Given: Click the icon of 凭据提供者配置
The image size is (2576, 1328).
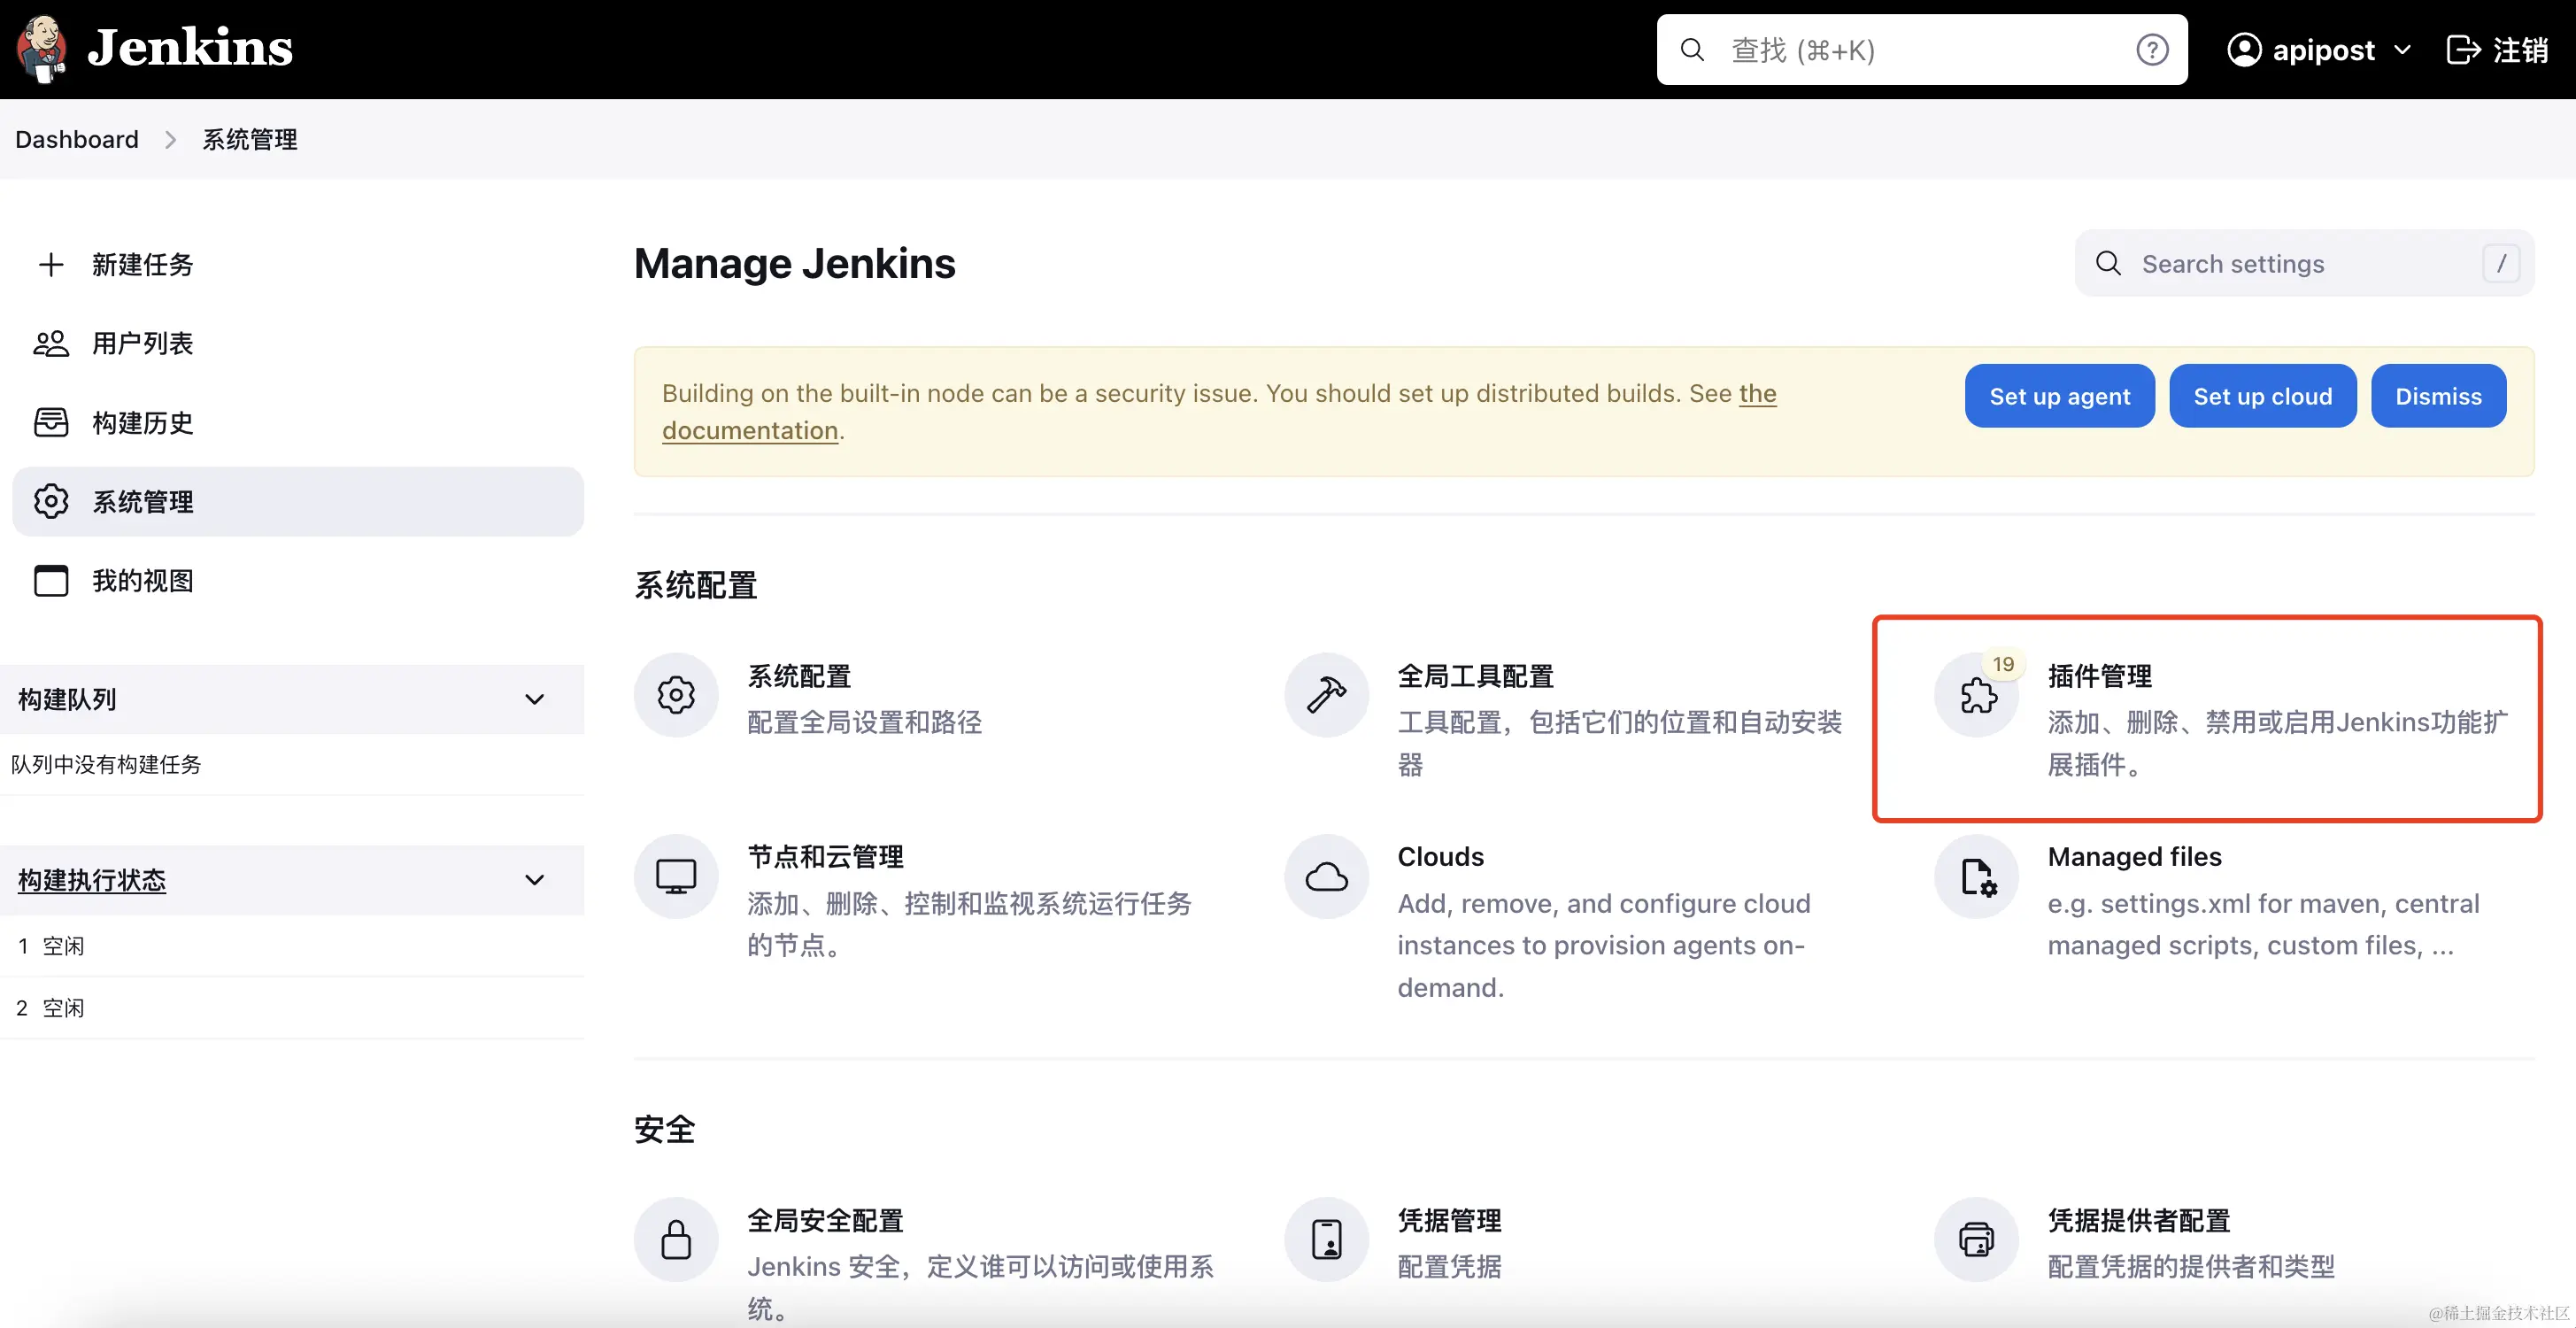Looking at the screenshot, I should [x=1977, y=1239].
